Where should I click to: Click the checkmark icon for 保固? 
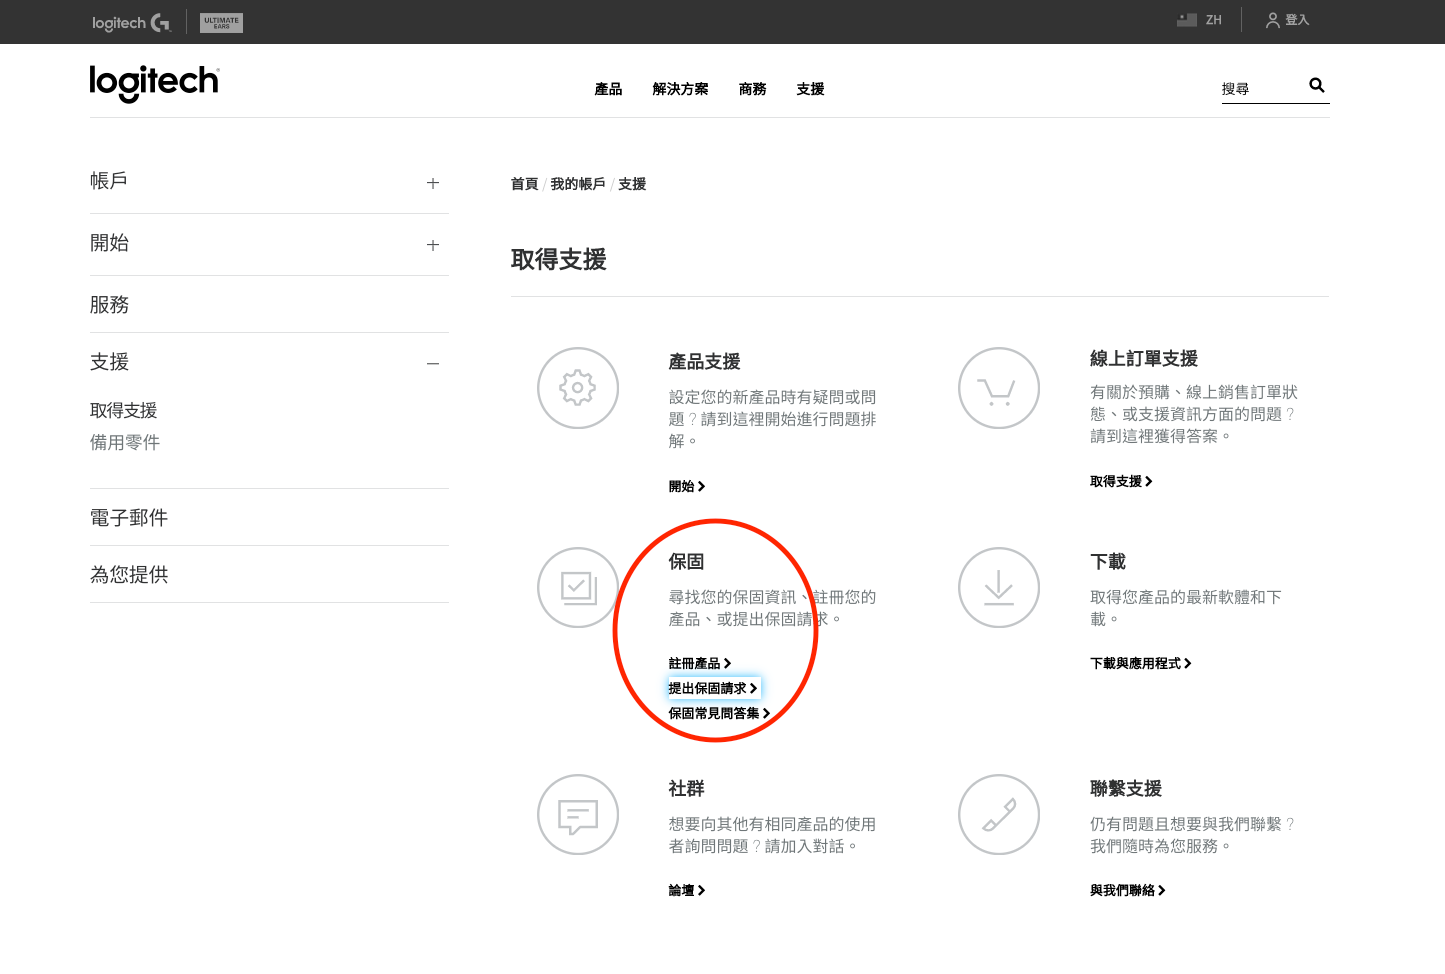click(x=578, y=588)
